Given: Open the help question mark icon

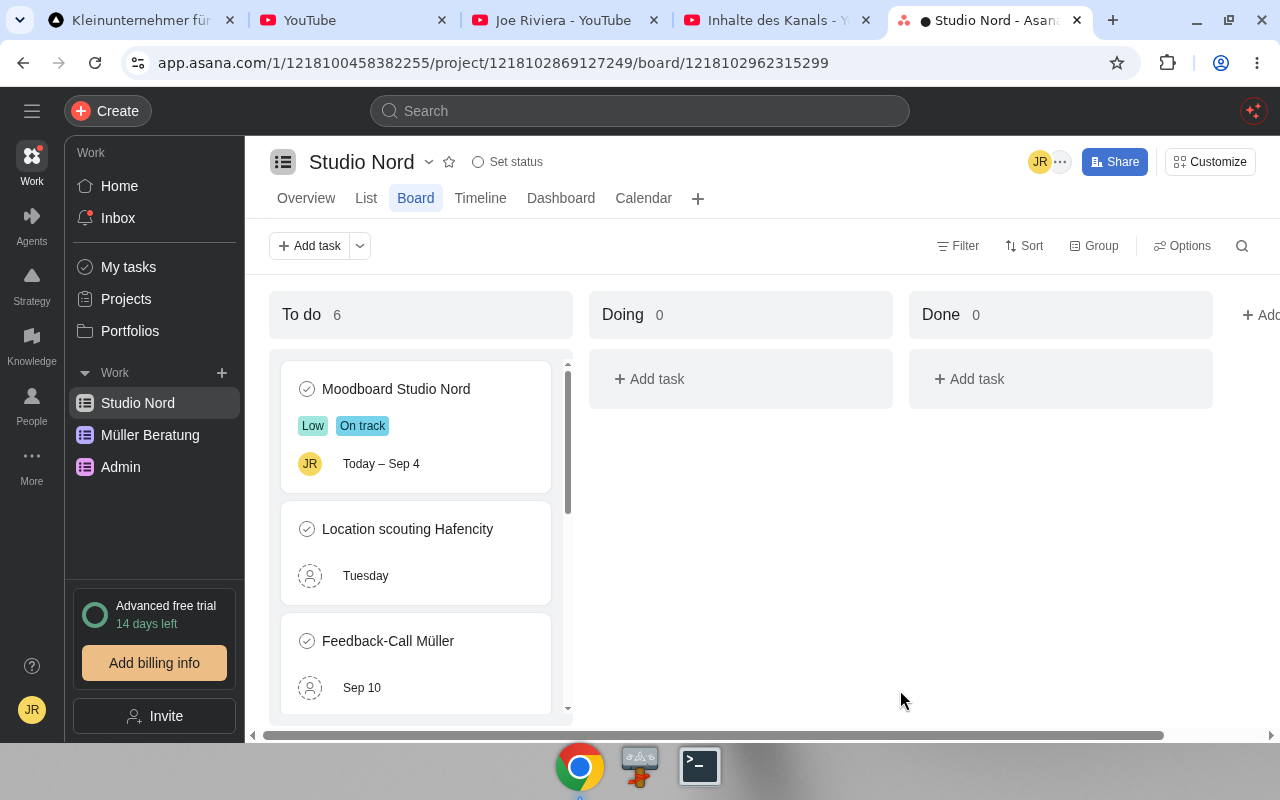Looking at the screenshot, I should coord(32,666).
